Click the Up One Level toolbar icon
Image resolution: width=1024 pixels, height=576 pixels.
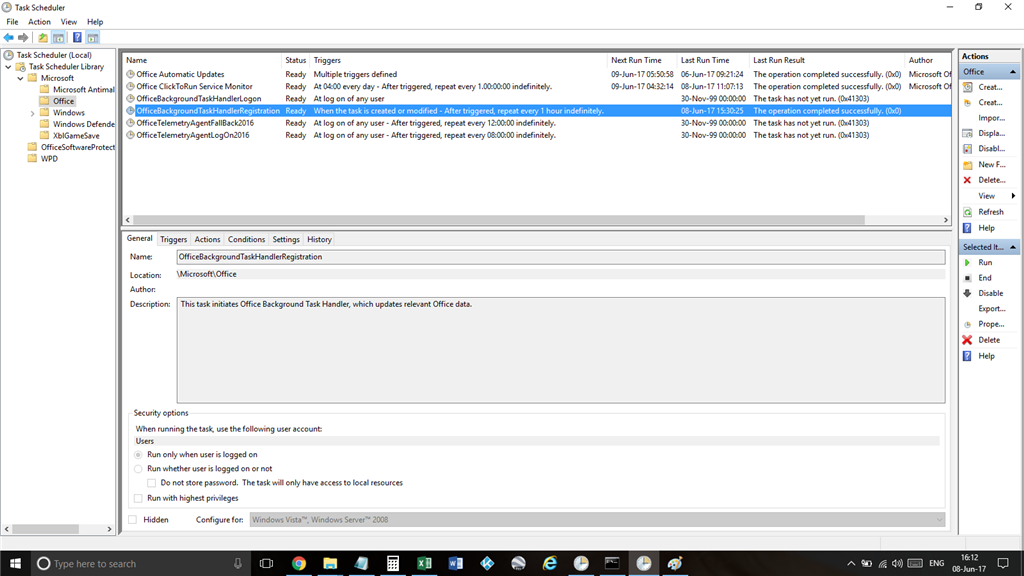(x=43, y=38)
